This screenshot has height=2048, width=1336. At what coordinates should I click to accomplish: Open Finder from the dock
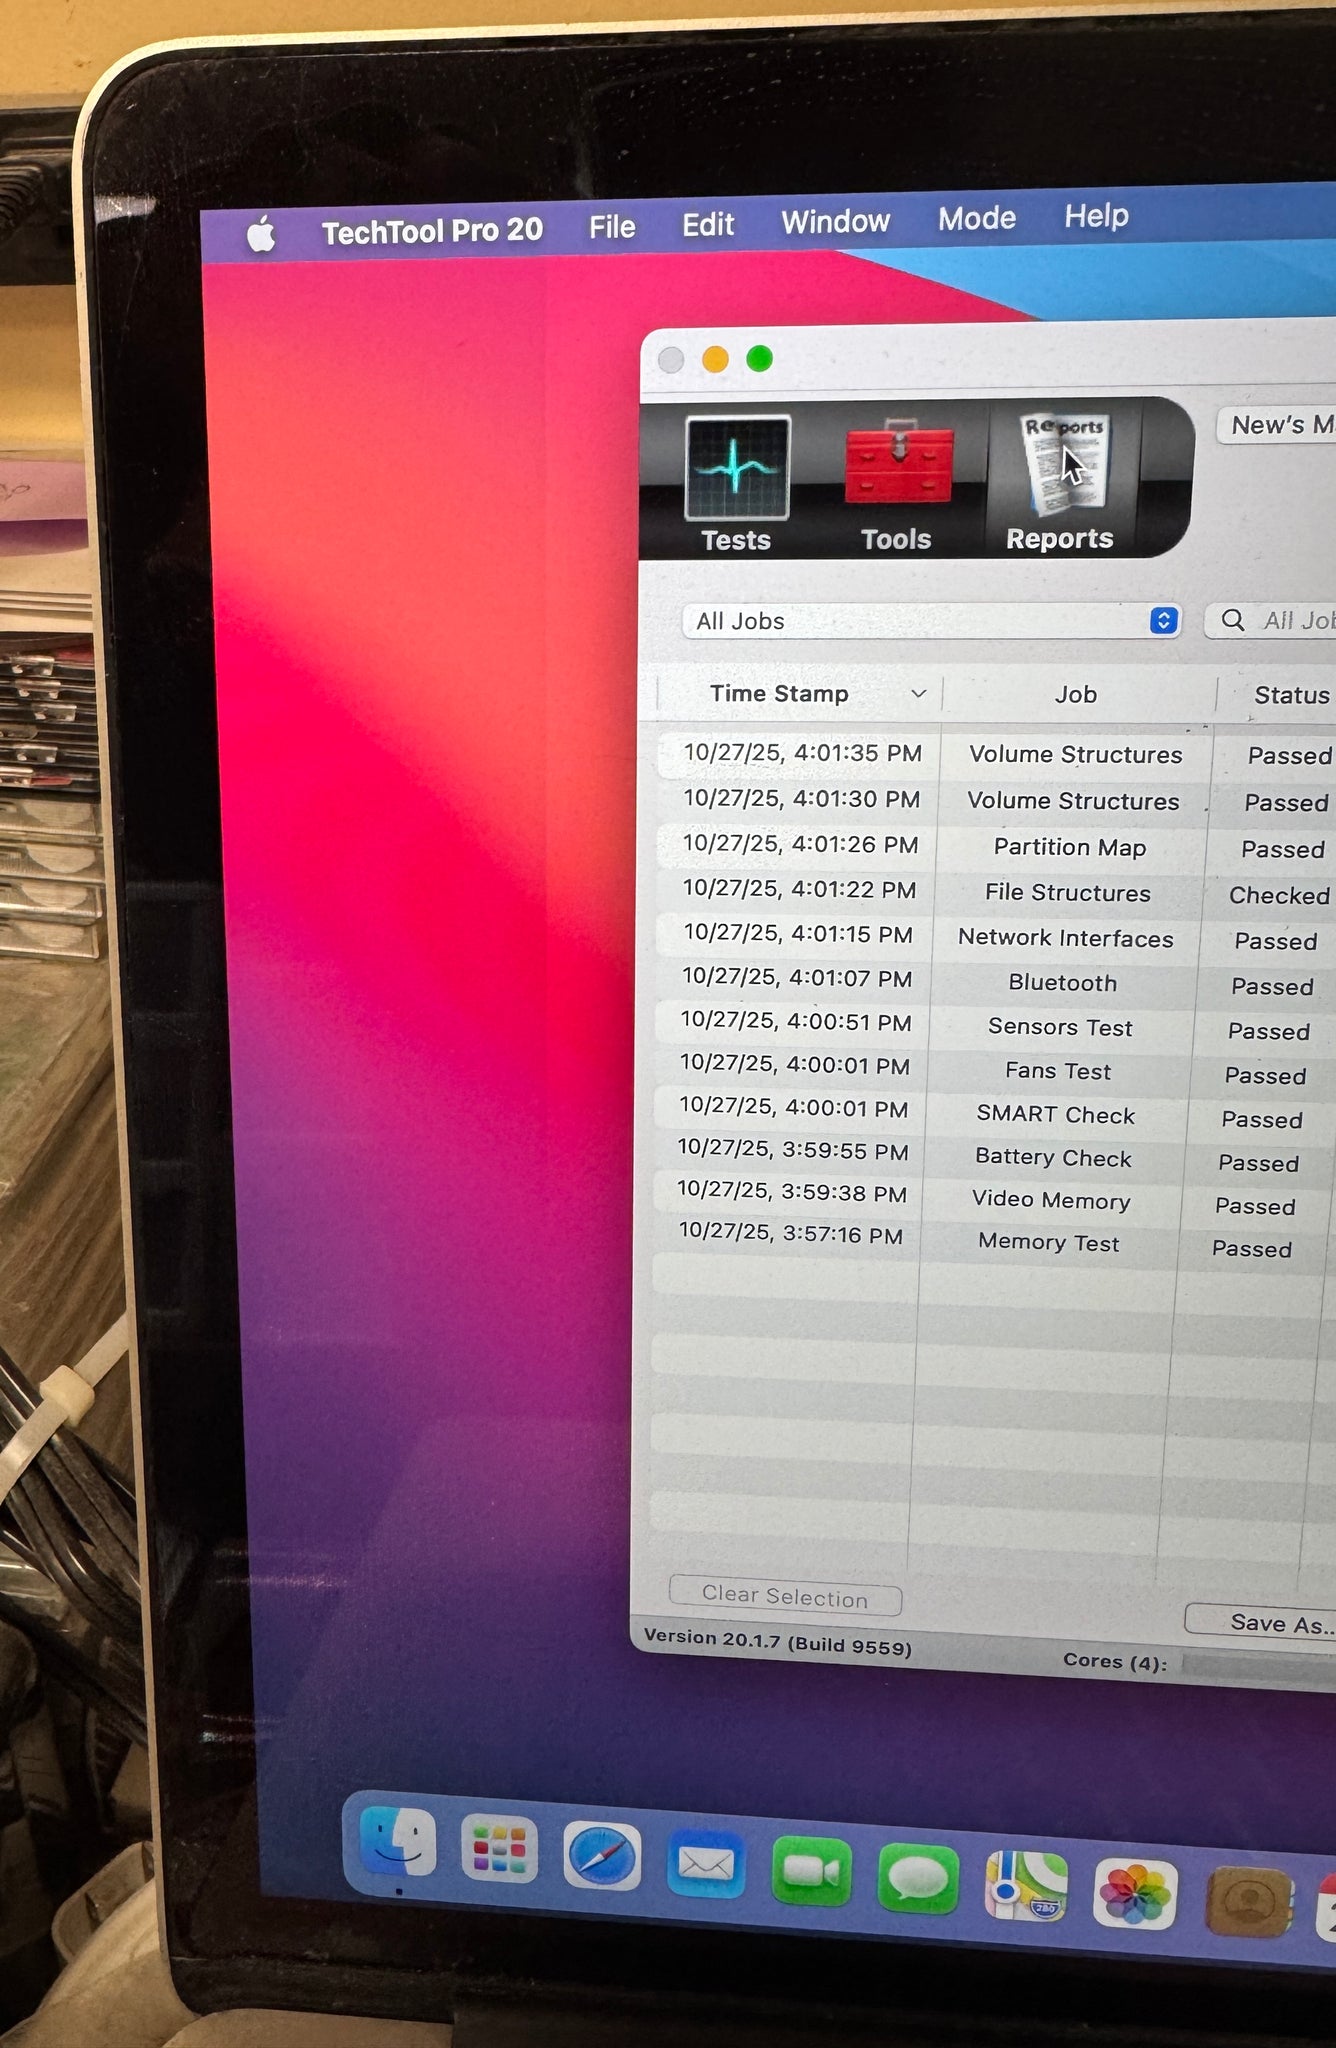point(398,1843)
